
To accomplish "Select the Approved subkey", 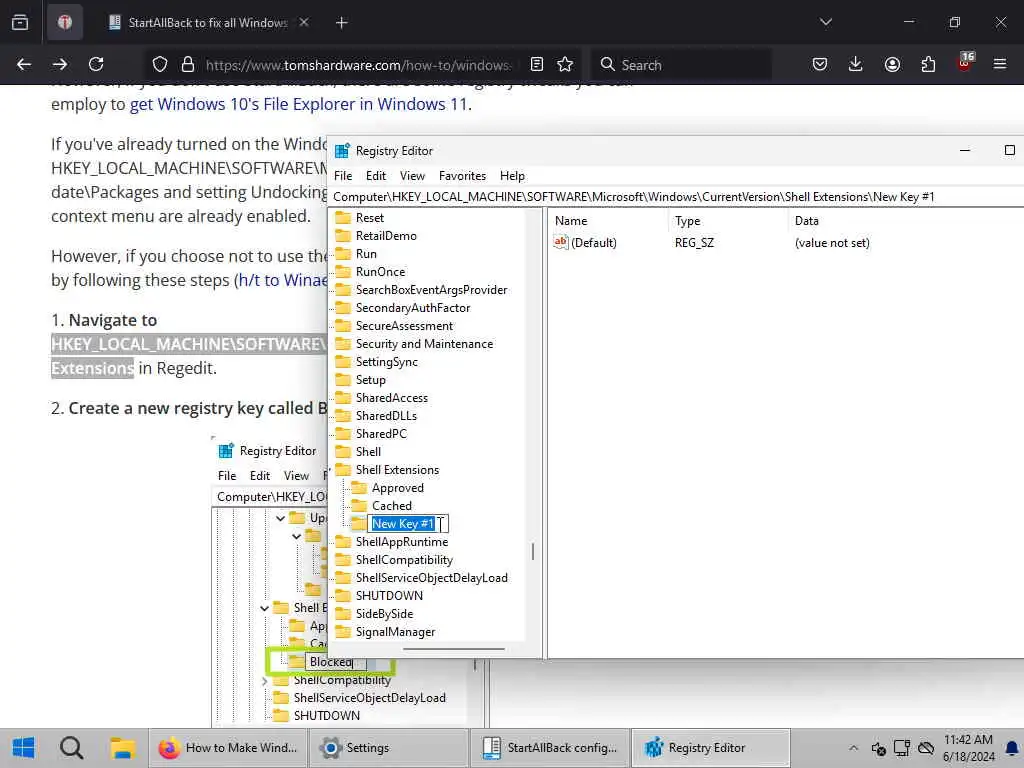I will (x=397, y=488).
